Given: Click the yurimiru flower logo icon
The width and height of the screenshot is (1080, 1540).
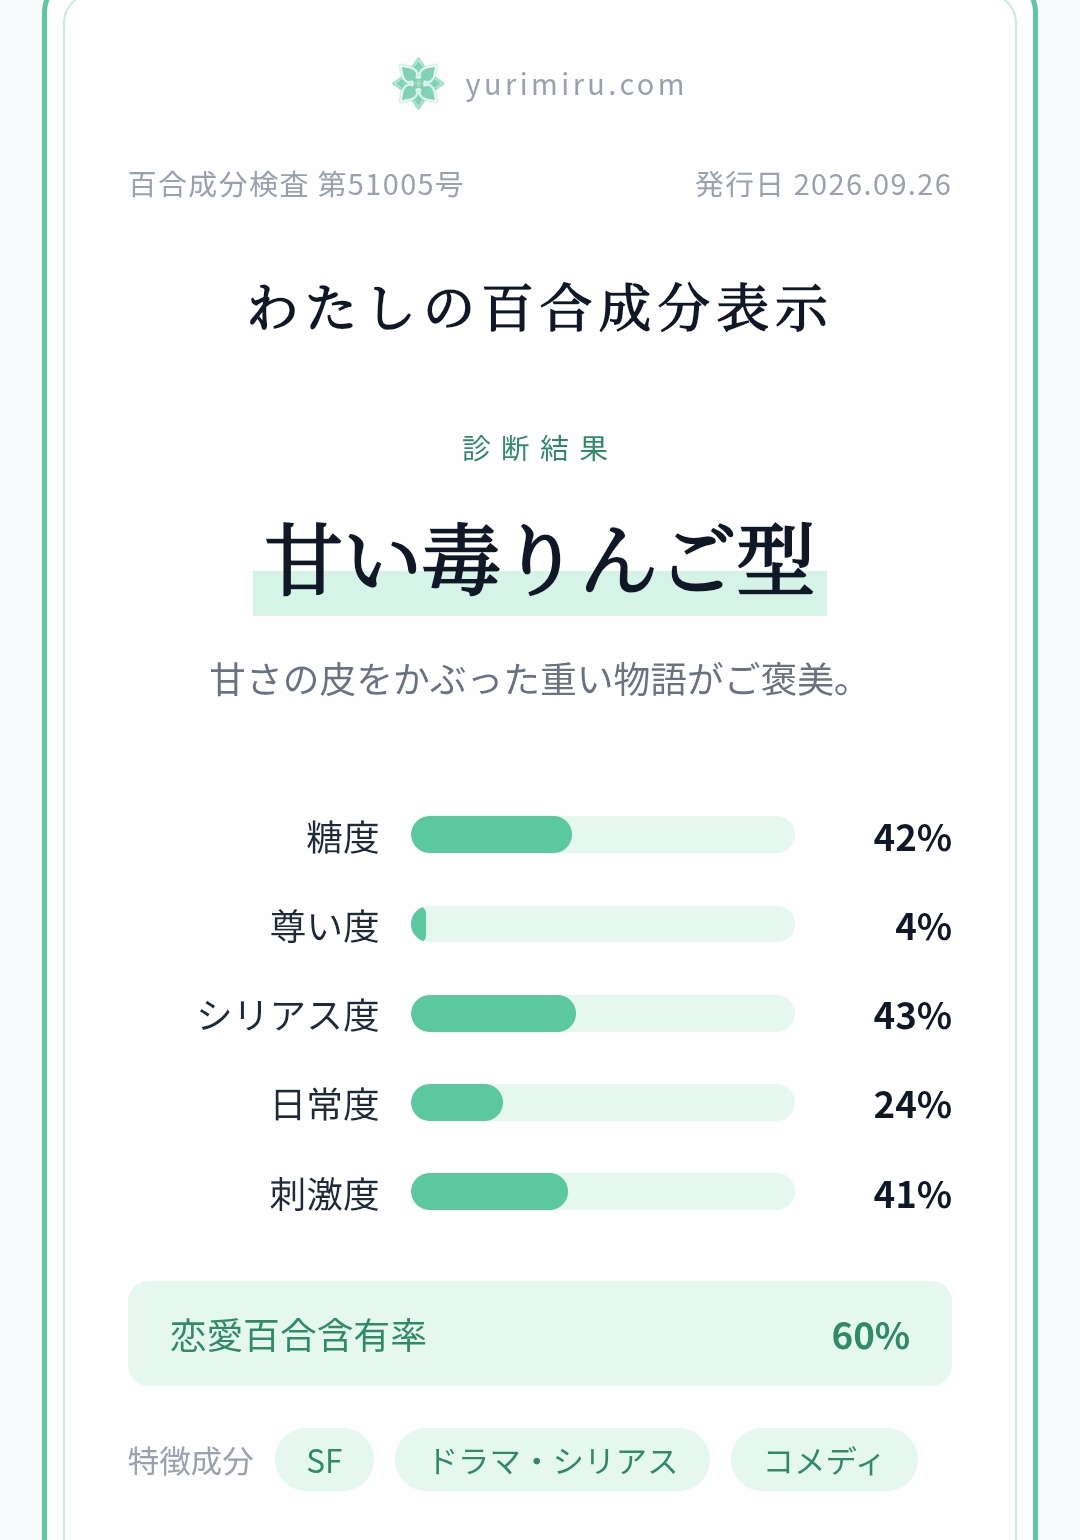Looking at the screenshot, I should [x=418, y=83].
